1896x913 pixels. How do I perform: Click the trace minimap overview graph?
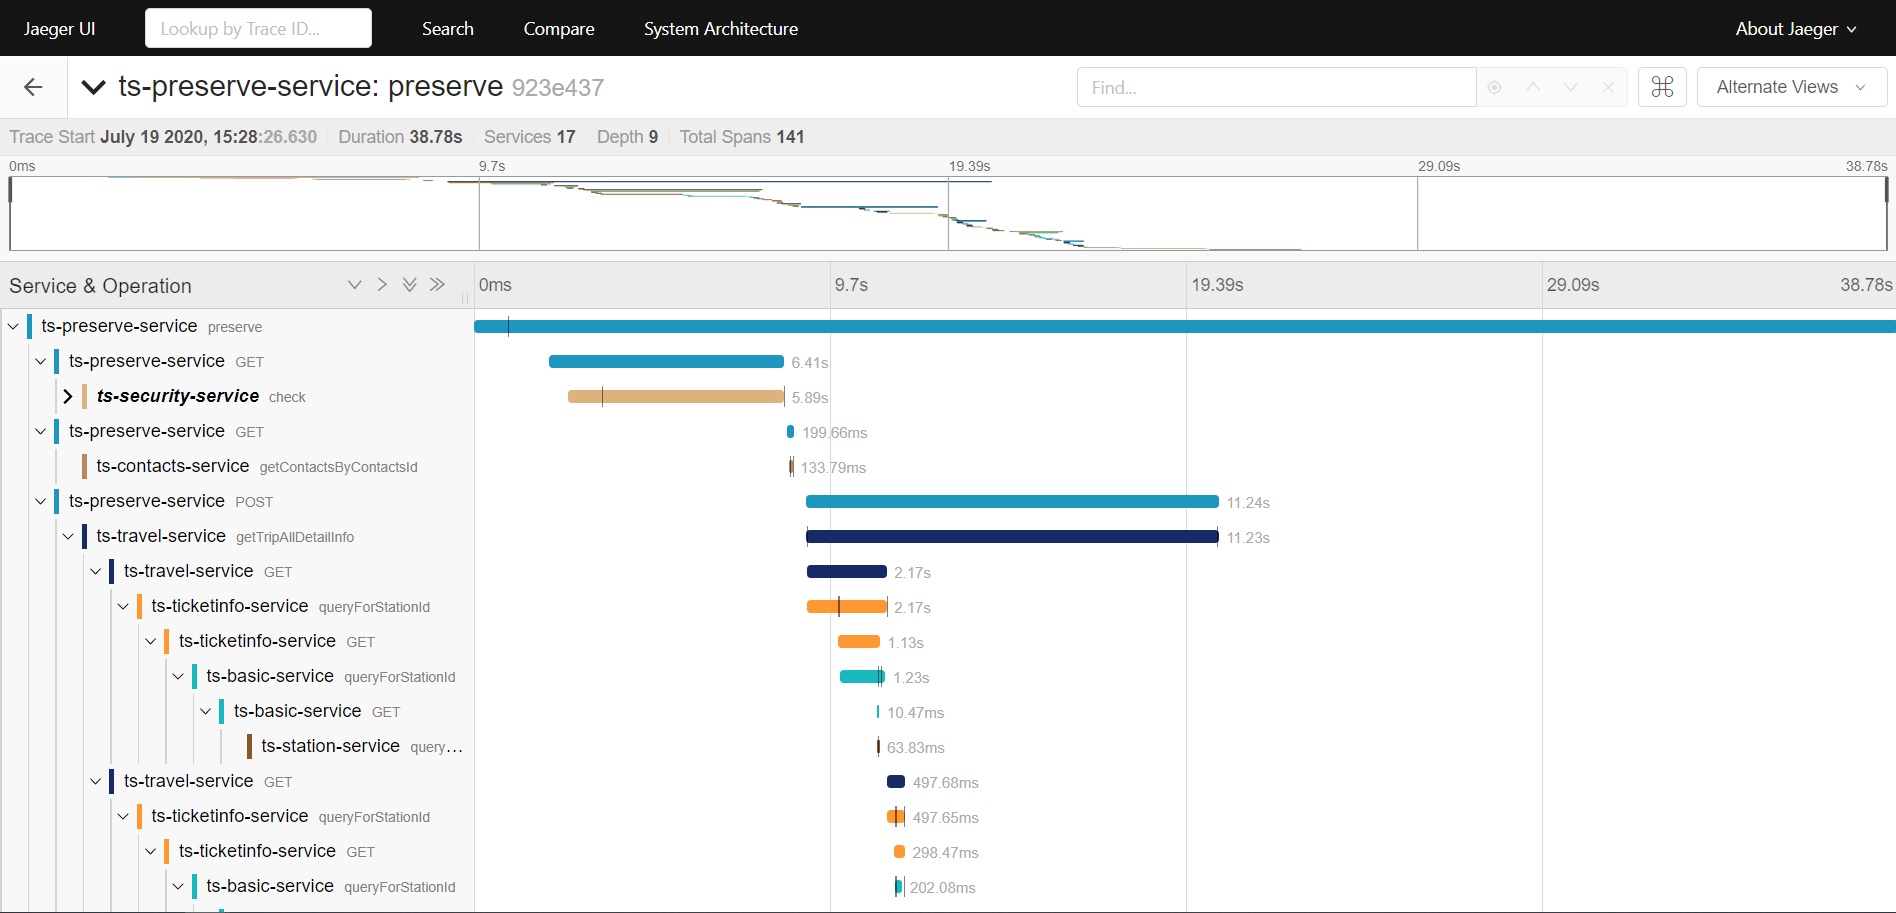click(948, 214)
